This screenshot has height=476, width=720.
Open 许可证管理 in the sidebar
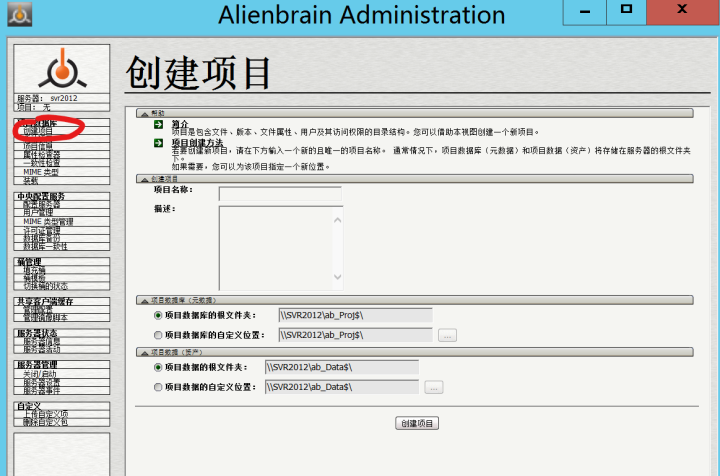click(x=42, y=230)
